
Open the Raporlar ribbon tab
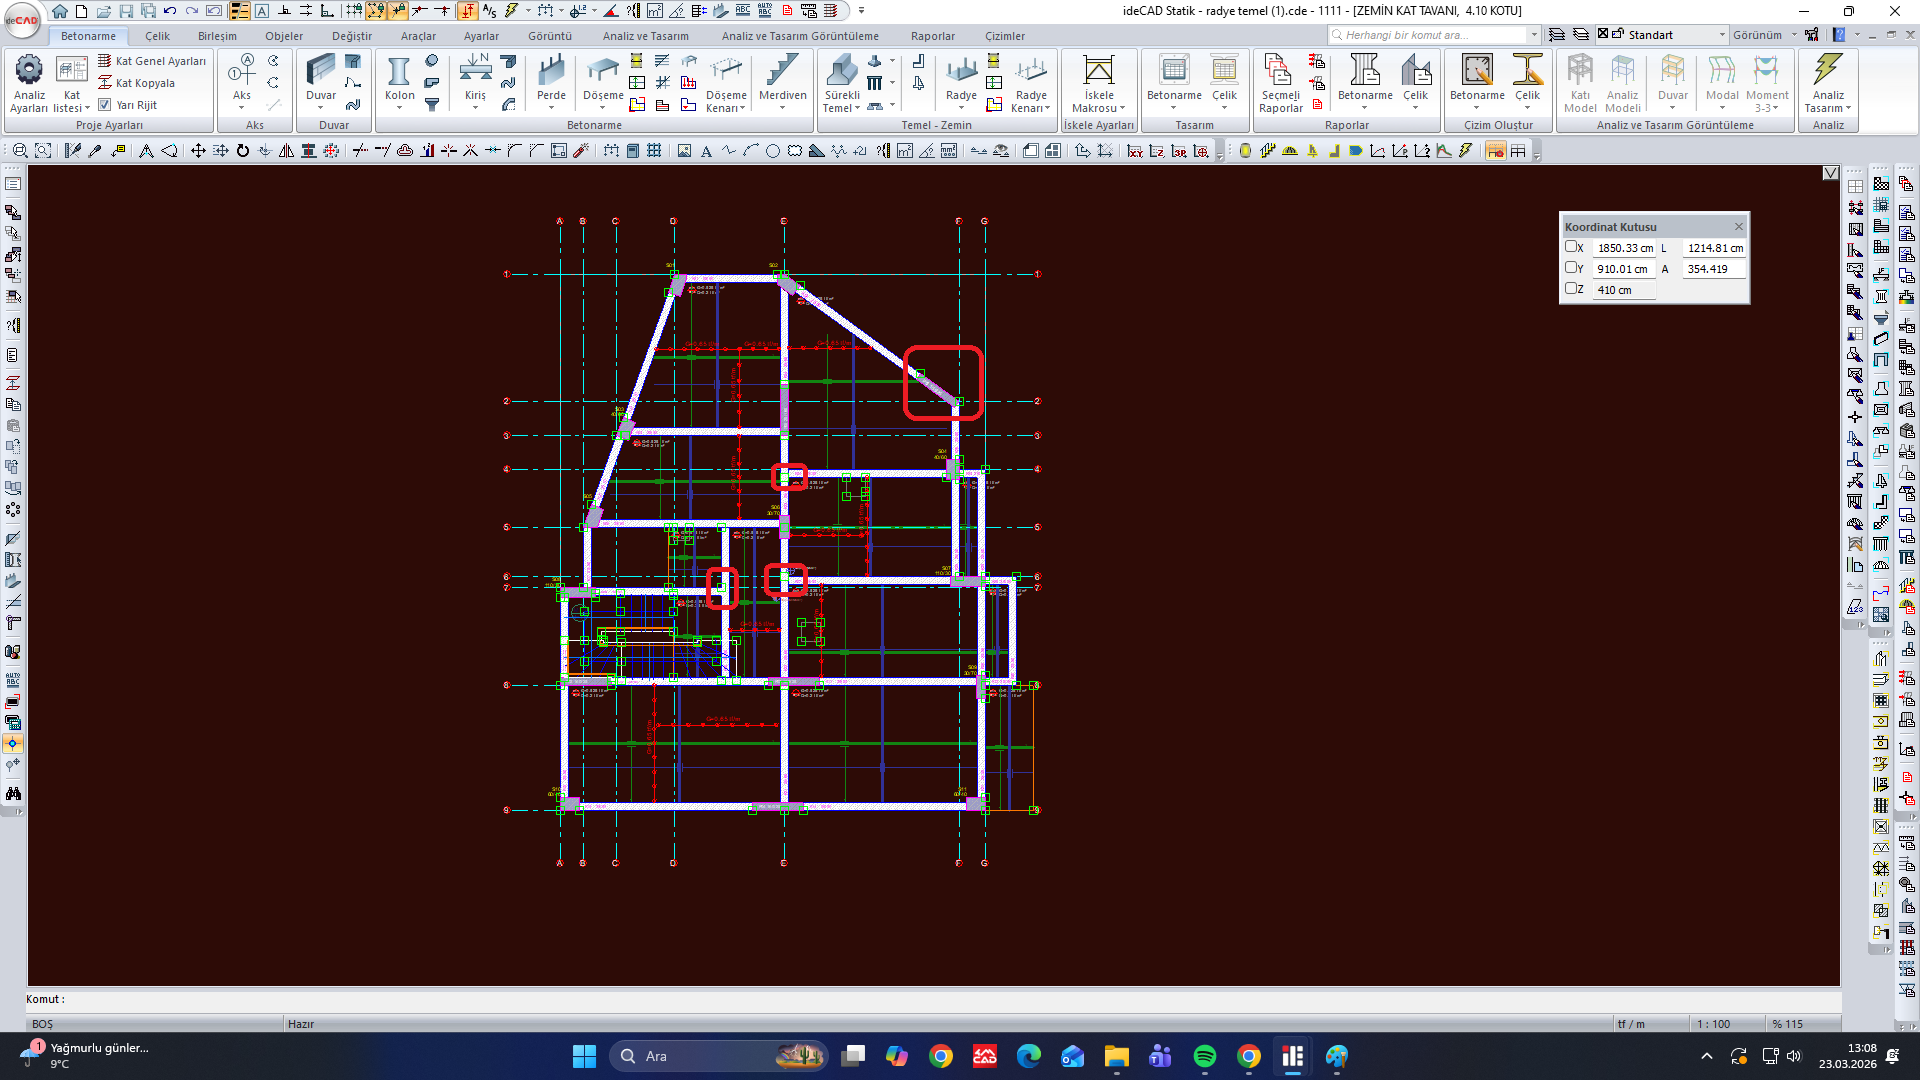(932, 36)
